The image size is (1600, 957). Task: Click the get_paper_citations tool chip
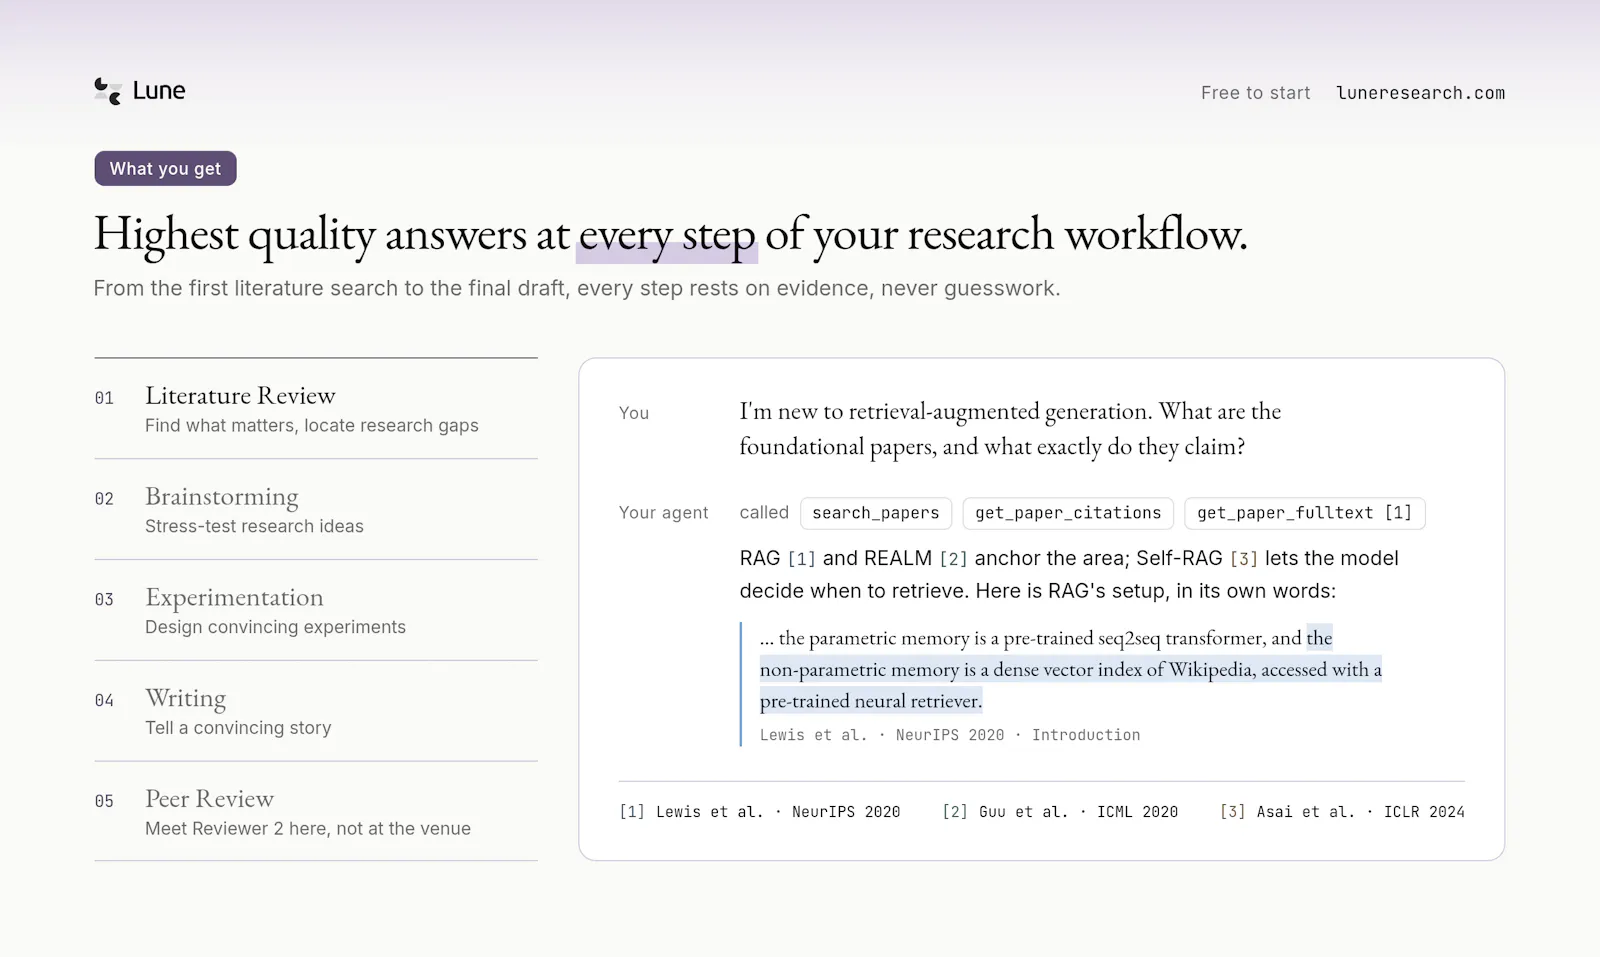tap(1068, 513)
